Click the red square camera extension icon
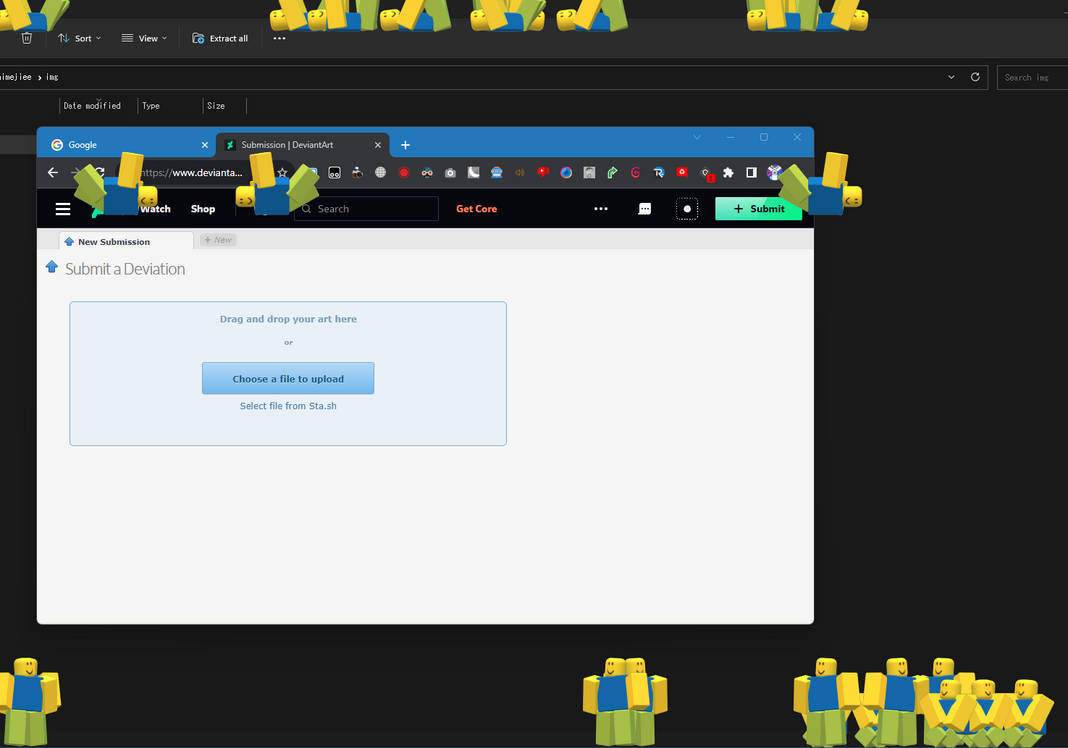This screenshot has width=1068, height=748. (682, 172)
